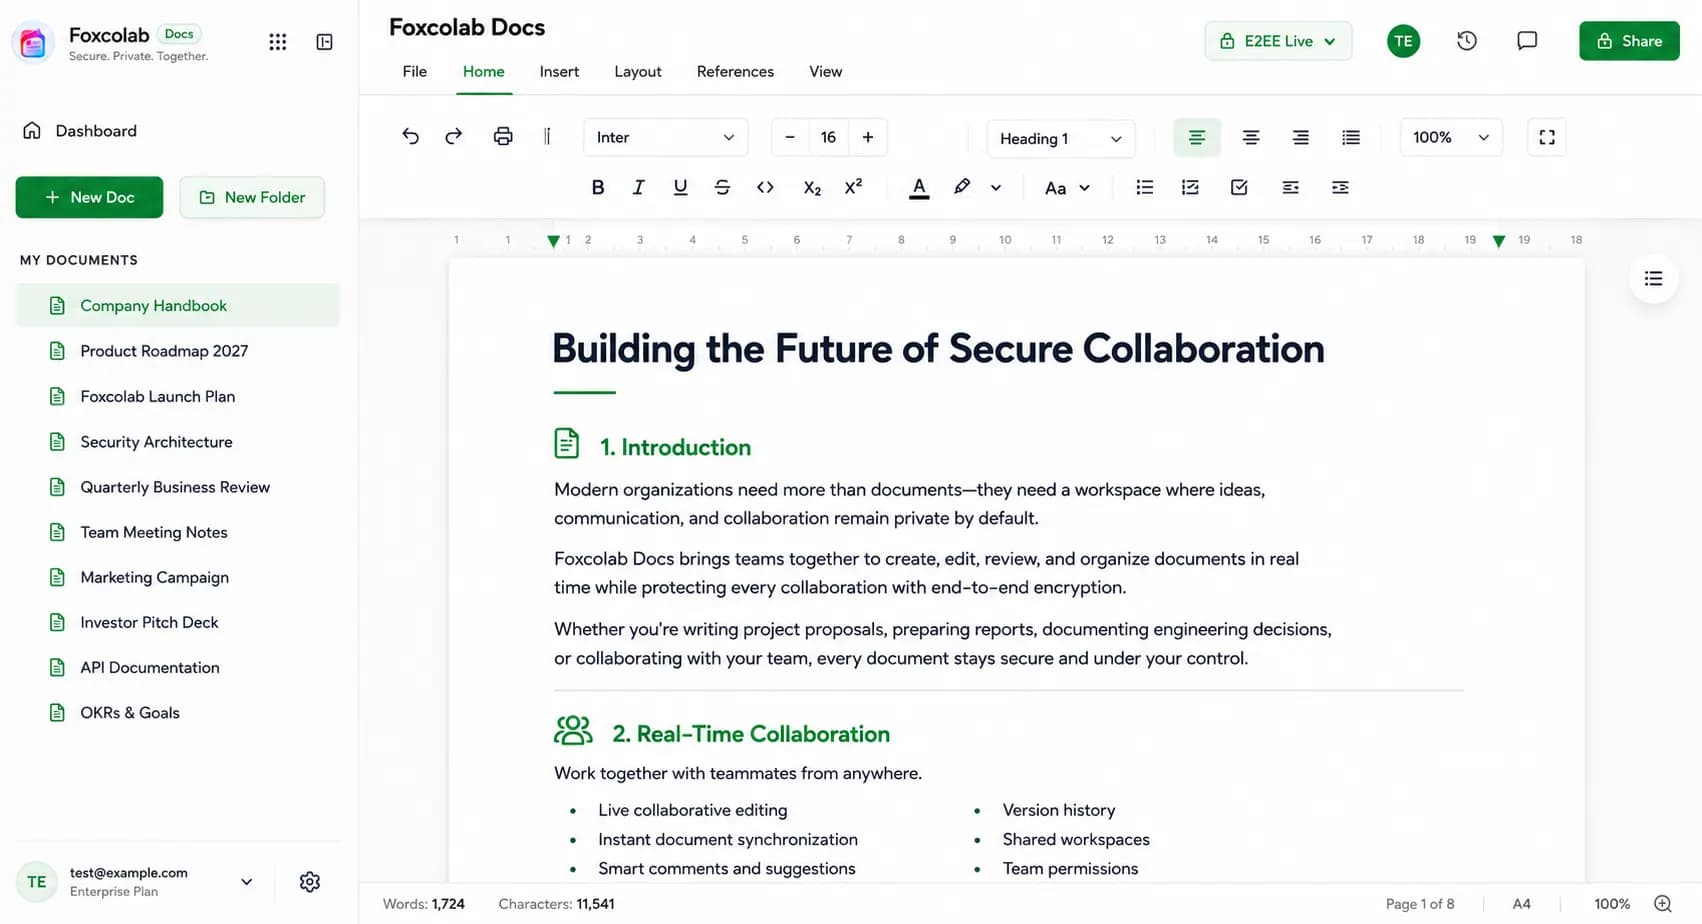Open the comments speech bubble icon

[x=1527, y=41]
